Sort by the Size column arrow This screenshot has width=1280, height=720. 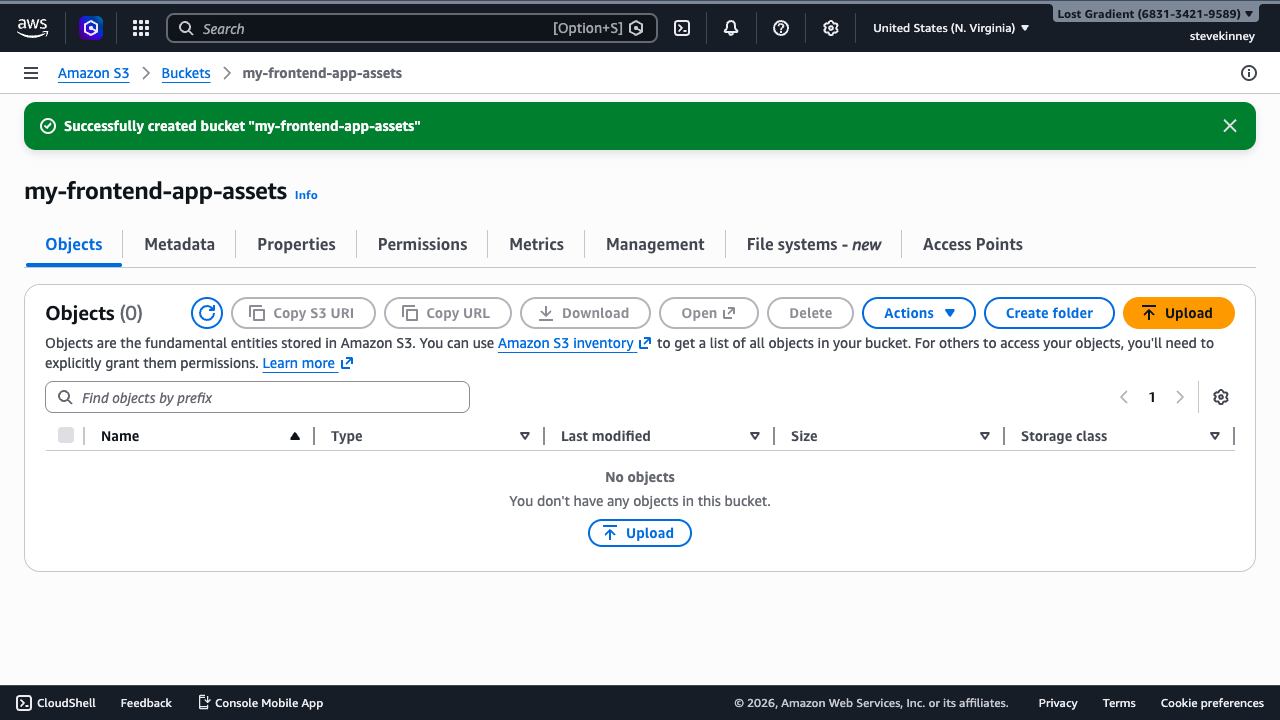click(x=984, y=436)
